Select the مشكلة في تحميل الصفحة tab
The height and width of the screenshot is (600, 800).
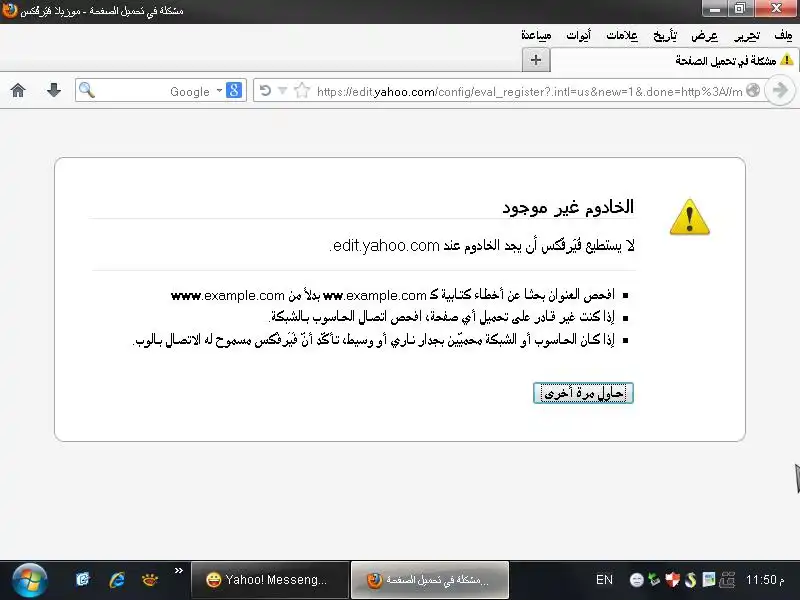pos(674,60)
